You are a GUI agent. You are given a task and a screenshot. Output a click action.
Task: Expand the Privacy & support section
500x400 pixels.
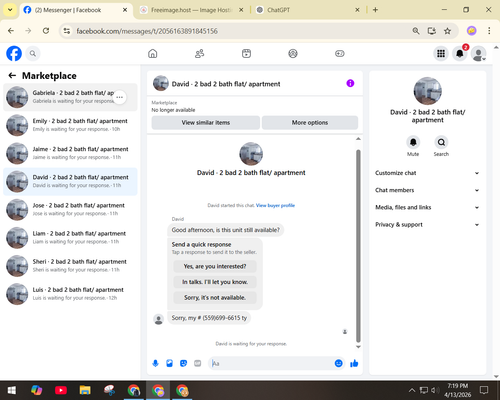pyautogui.click(x=427, y=225)
